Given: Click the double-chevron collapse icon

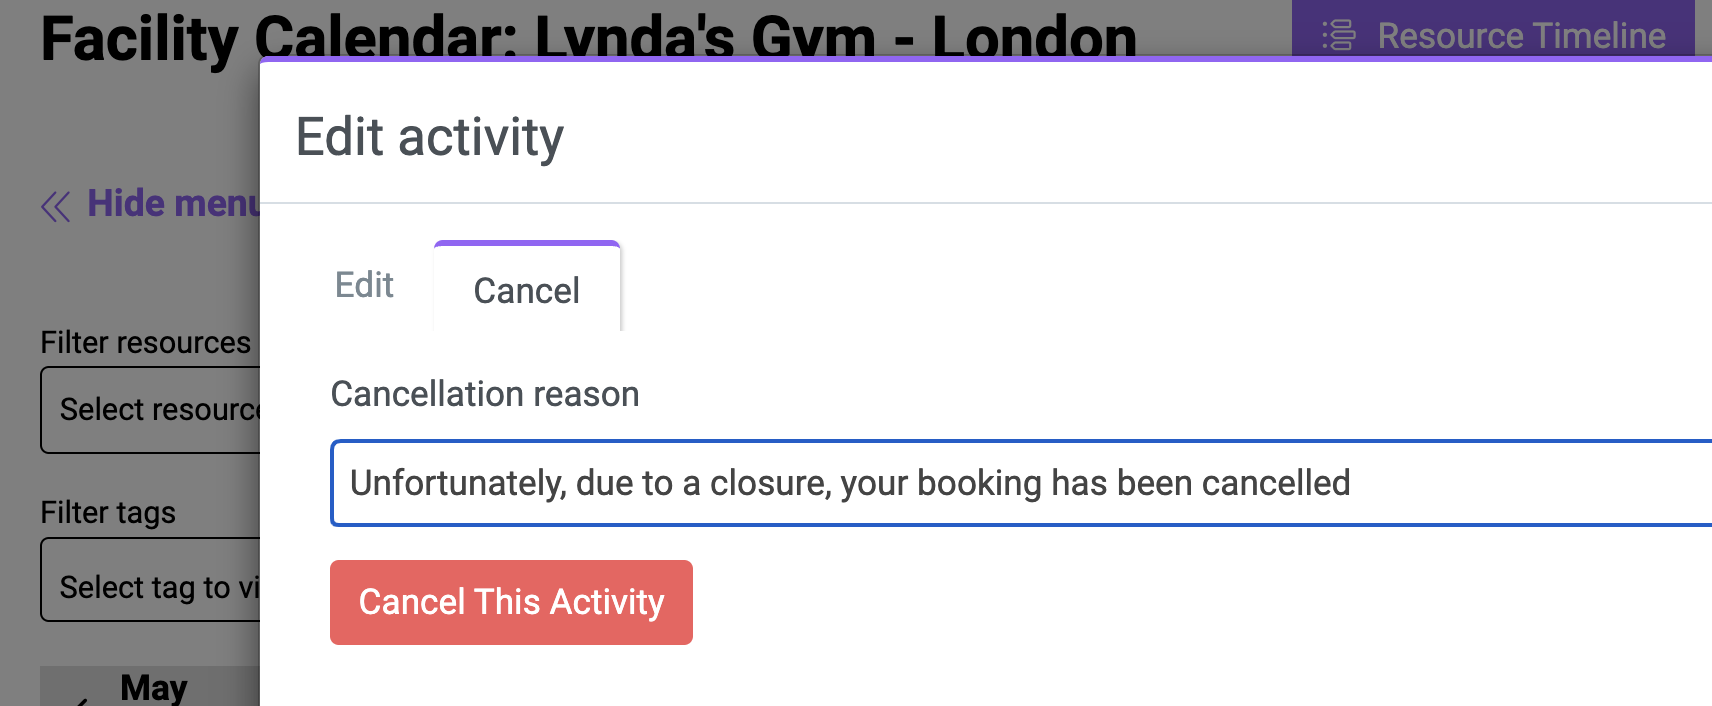Looking at the screenshot, I should pos(55,207).
